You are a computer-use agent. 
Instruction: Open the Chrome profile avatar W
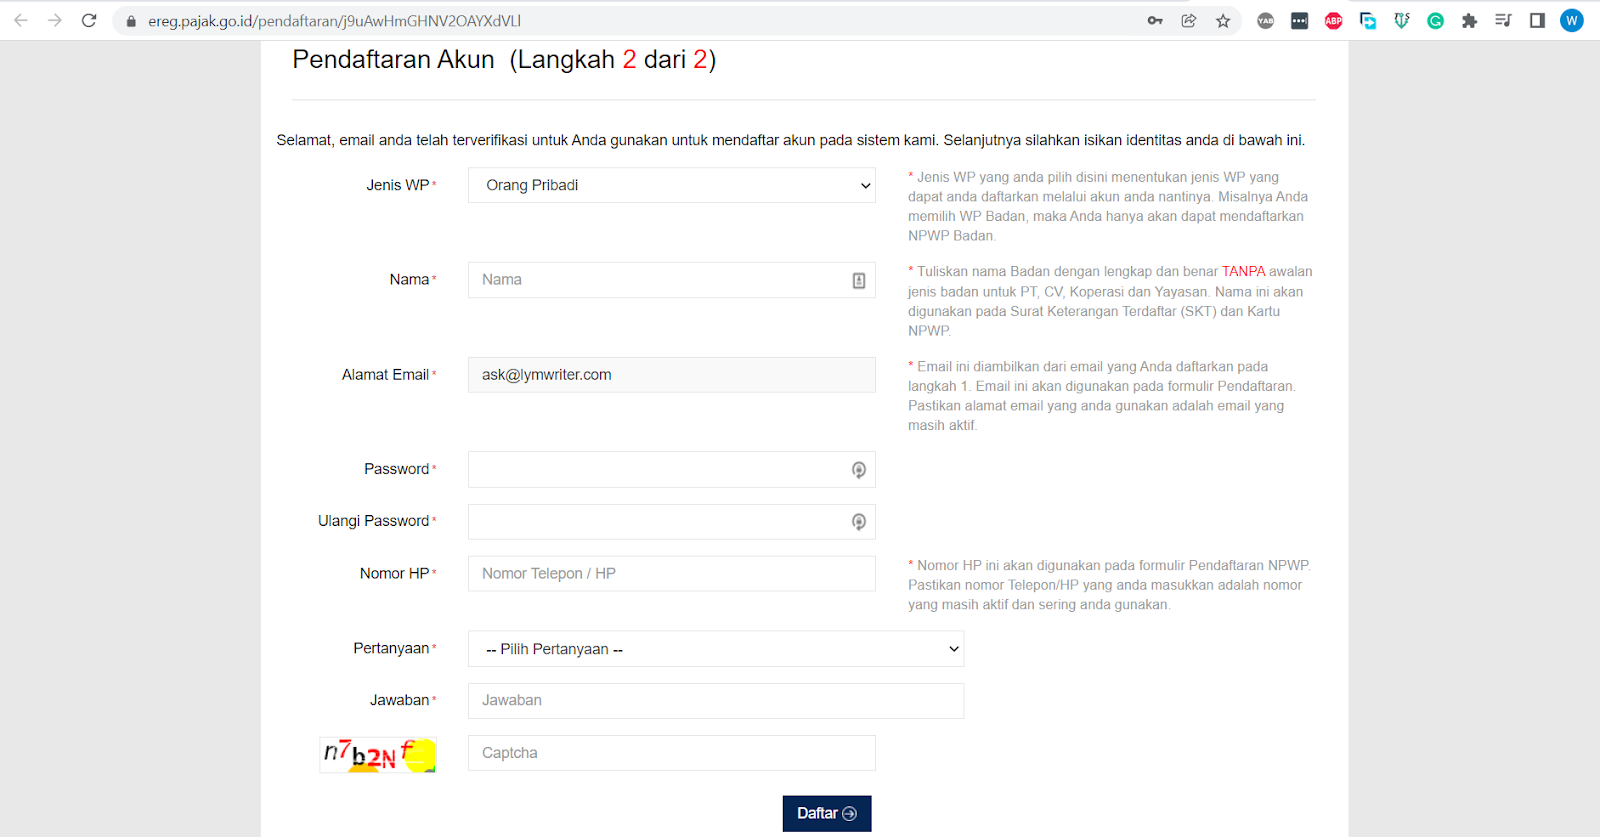(1571, 20)
